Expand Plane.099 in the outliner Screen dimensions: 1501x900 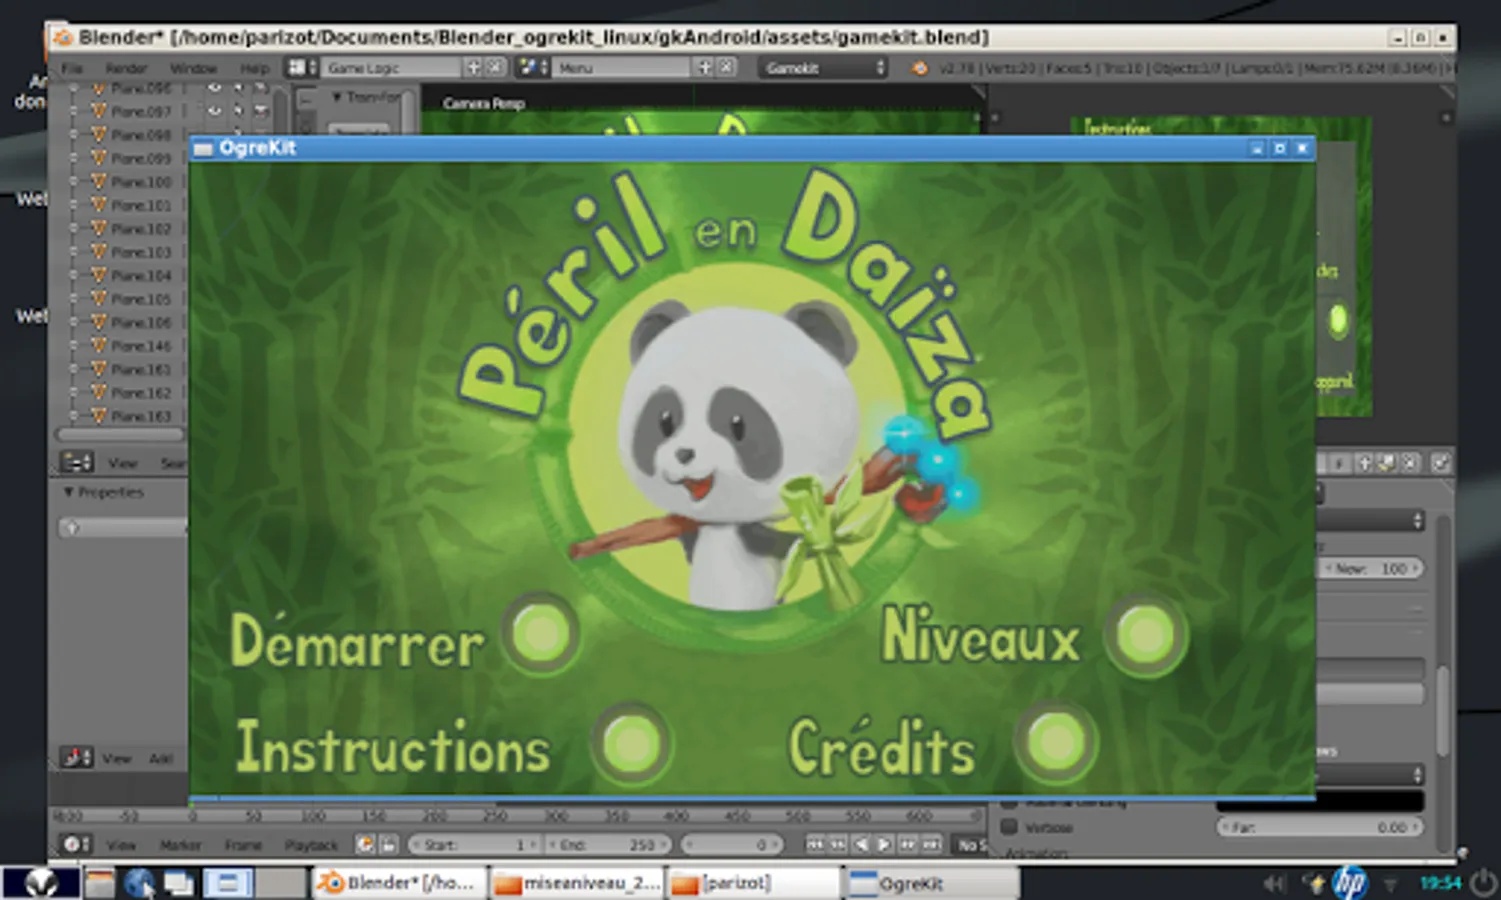tap(73, 158)
